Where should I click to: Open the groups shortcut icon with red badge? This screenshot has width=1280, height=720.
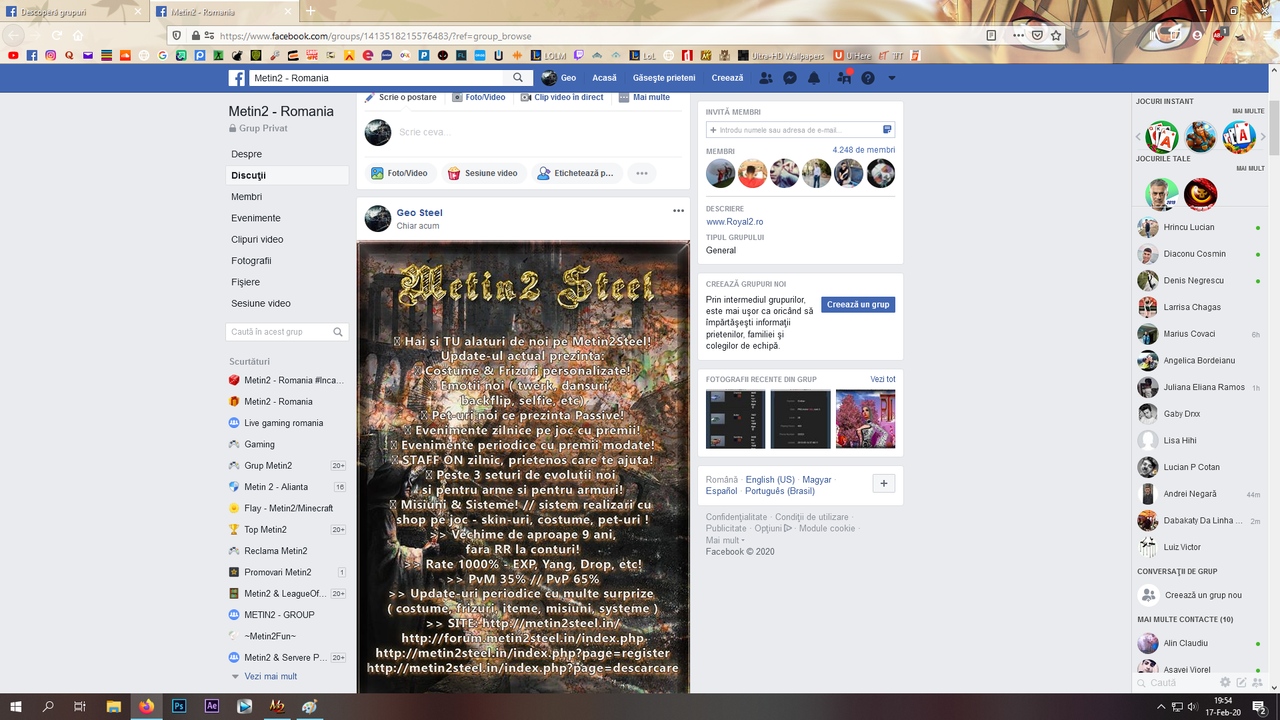point(843,78)
